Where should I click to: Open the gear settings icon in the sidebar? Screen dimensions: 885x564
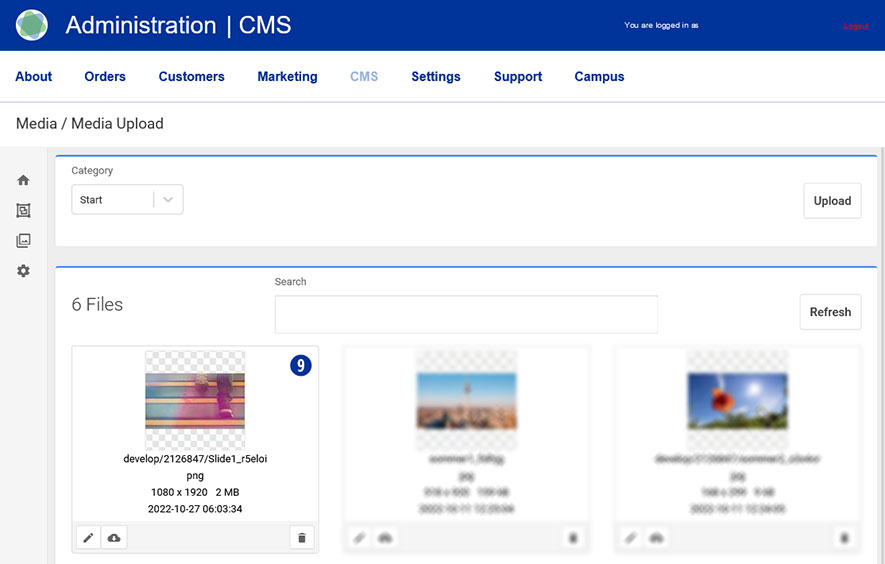[x=23, y=271]
